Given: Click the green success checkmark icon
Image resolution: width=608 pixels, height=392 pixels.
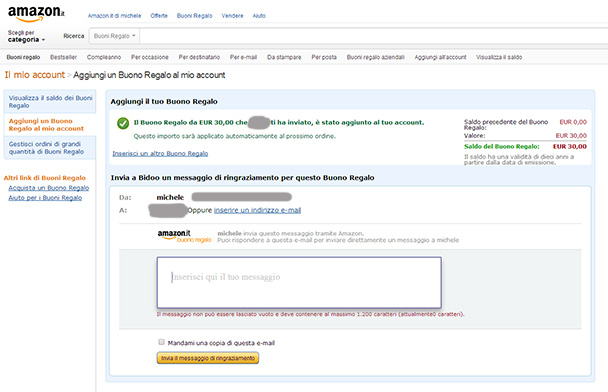Looking at the screenshot, I should pos(123,123).
